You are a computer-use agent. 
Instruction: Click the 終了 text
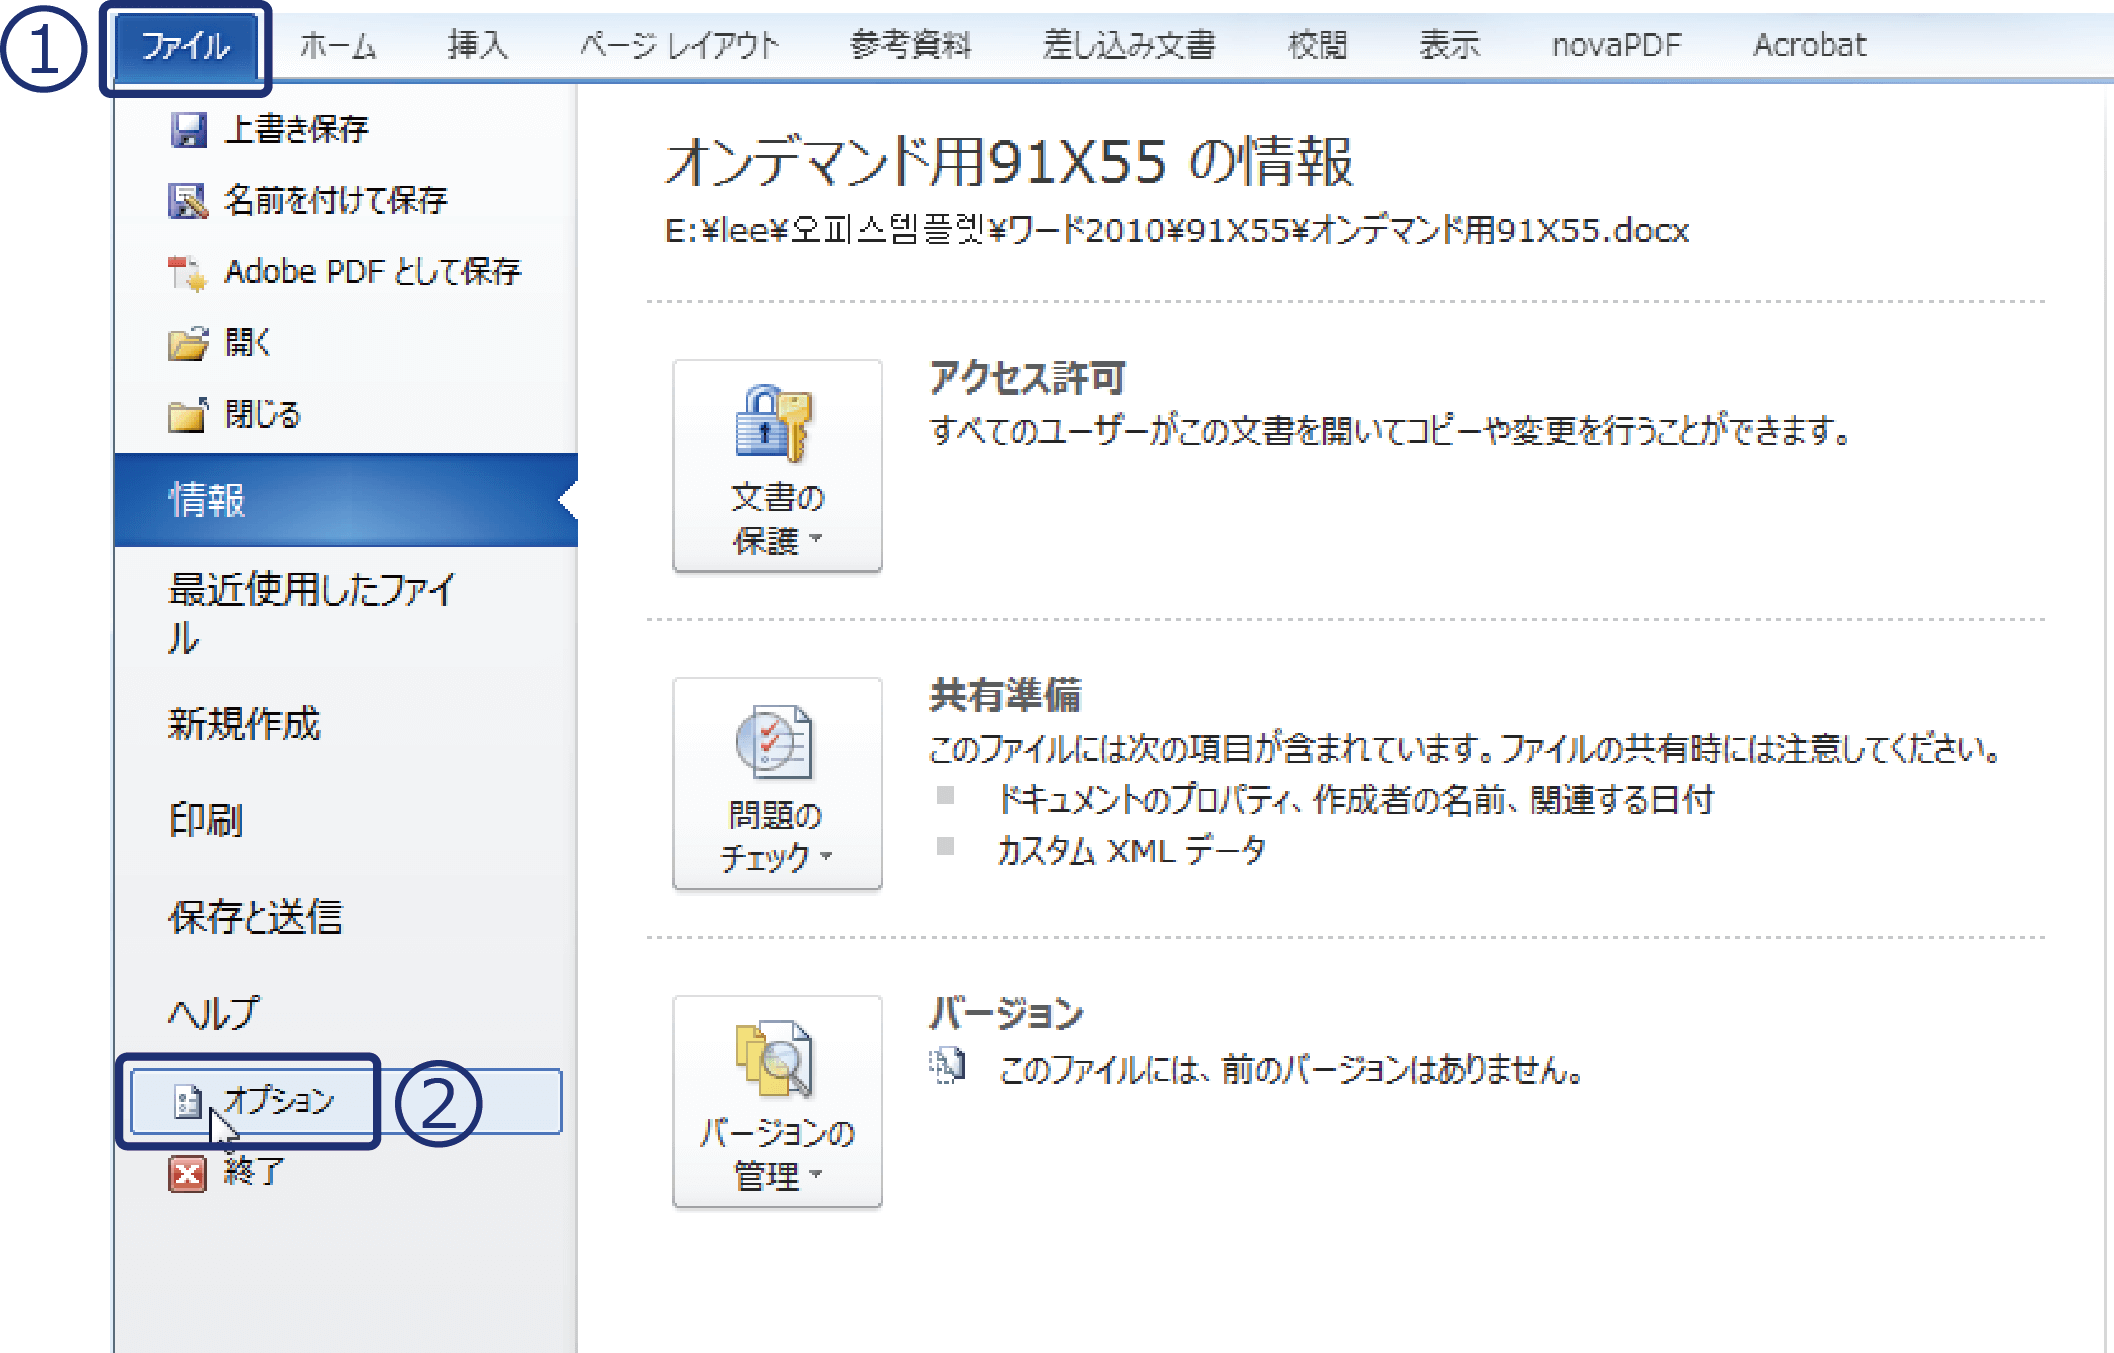click(255, 1171)
